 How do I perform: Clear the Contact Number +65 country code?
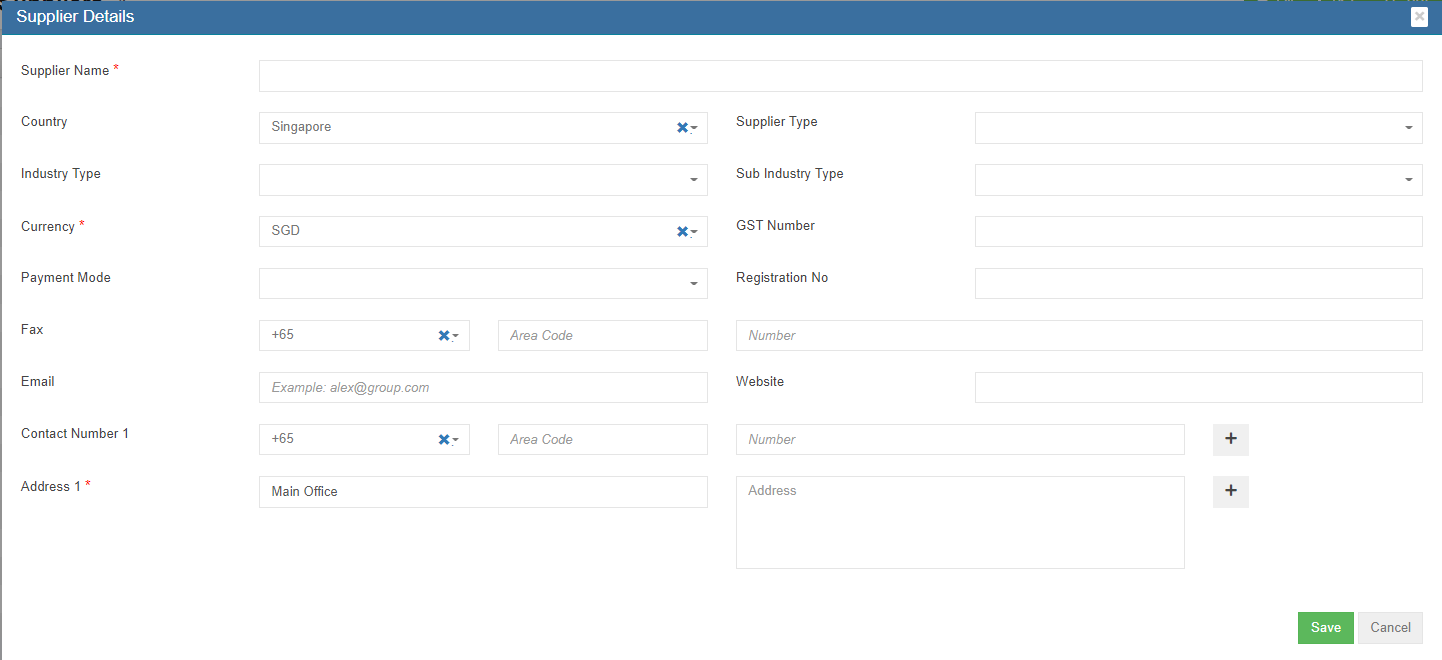click(443, 439)
